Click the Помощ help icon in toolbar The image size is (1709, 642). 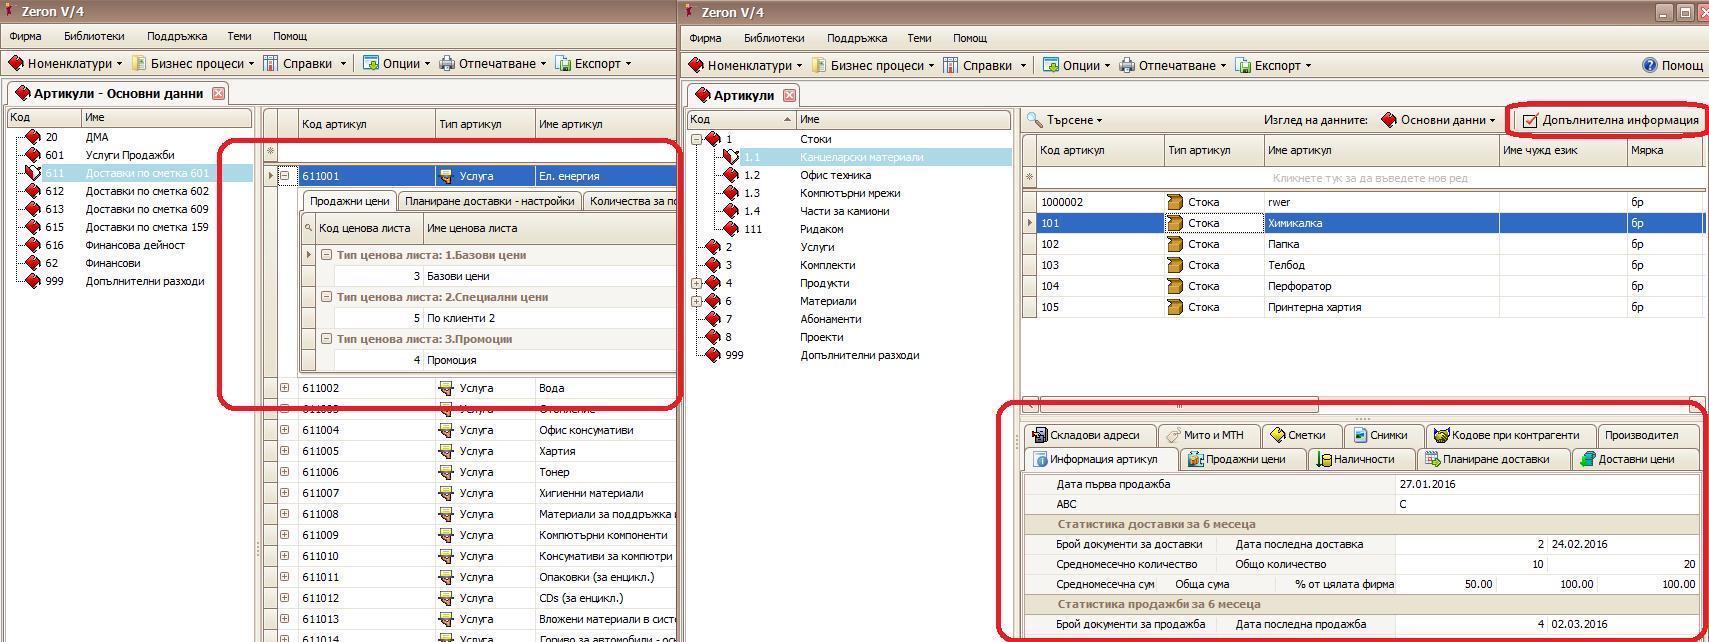tap(1649, 65)
